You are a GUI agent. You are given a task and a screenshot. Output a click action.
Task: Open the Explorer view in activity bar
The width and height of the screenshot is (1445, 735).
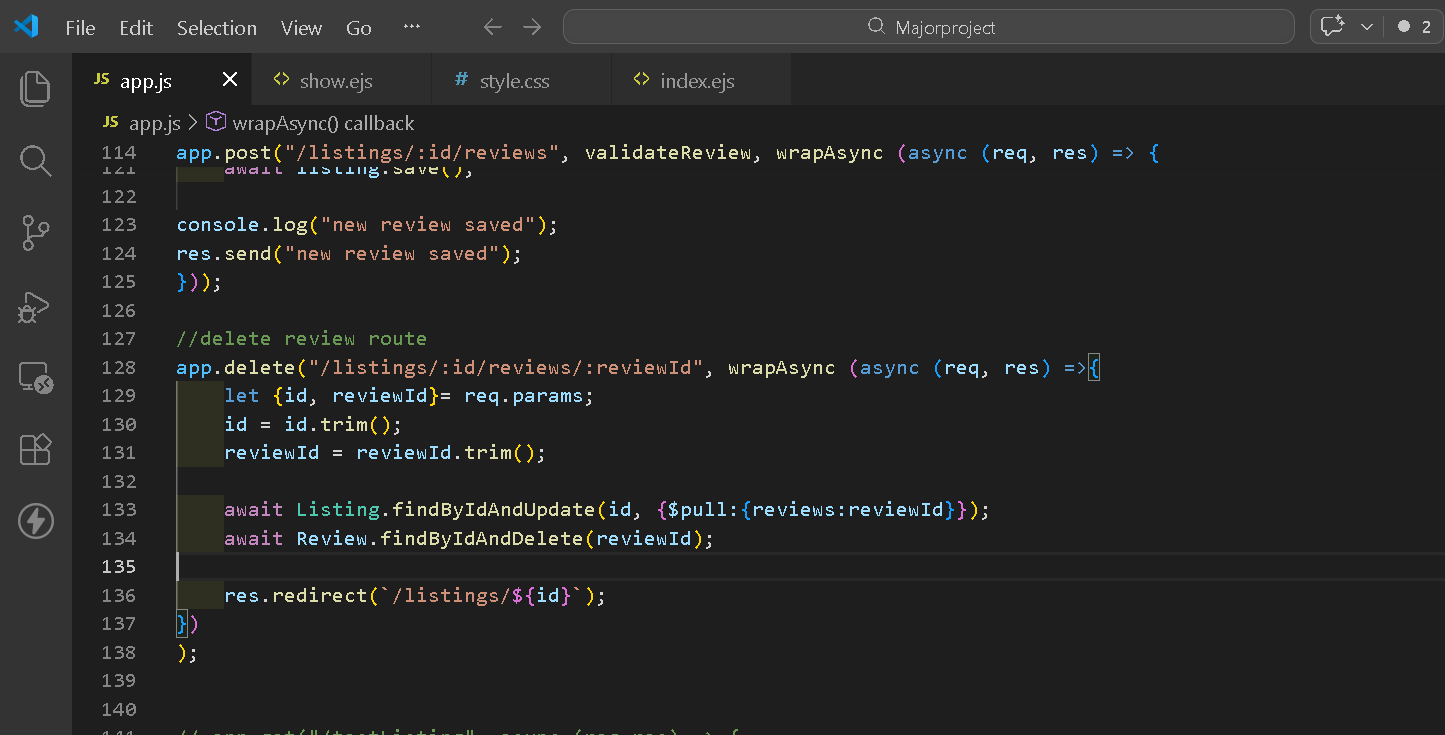[35, 89]
